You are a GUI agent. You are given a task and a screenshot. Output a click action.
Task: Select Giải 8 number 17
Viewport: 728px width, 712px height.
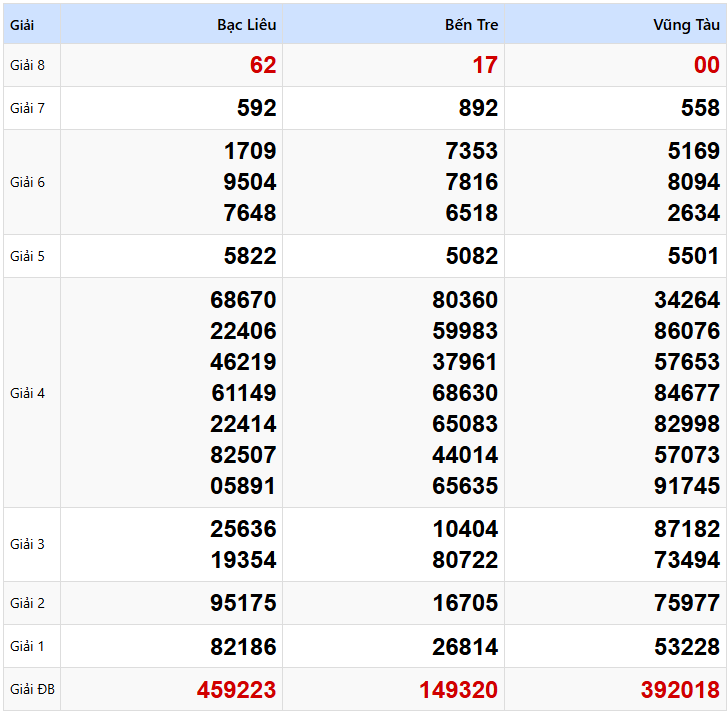pos(485,65)
